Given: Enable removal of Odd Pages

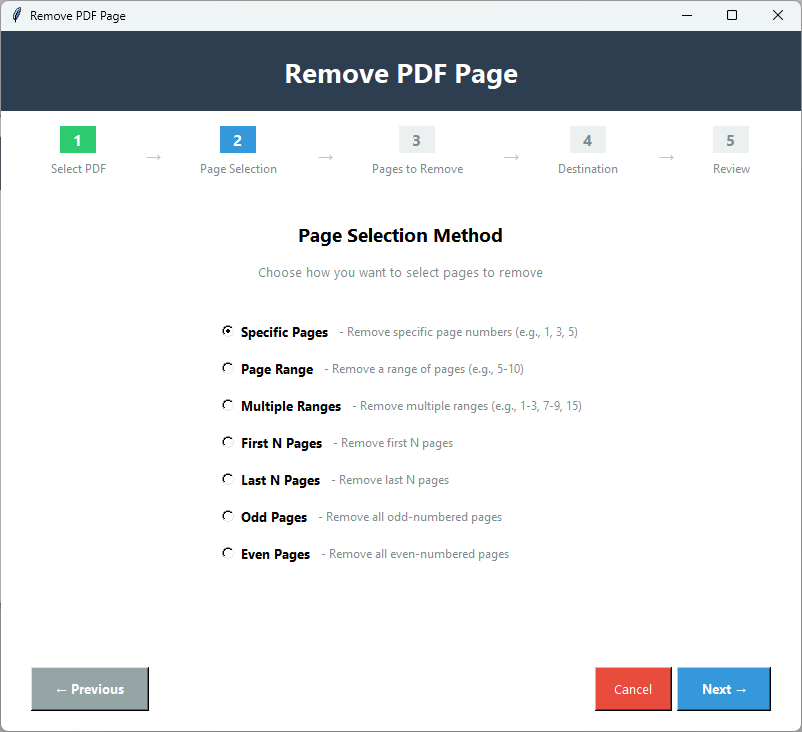Looking at the screenshot, I should [228, 516].
